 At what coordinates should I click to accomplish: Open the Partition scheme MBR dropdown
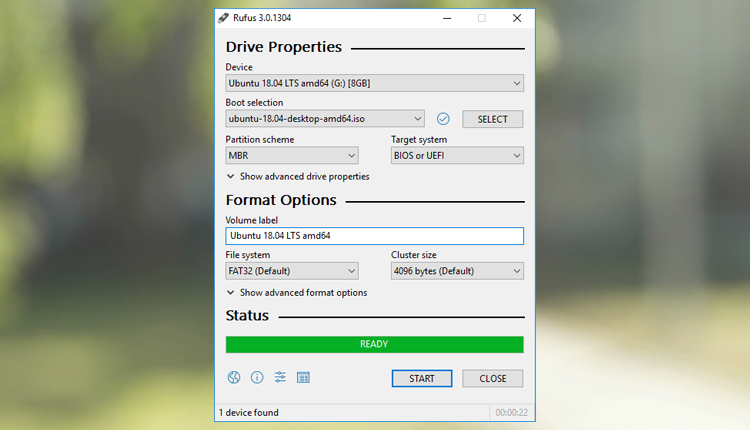click(x=292, y=155)
